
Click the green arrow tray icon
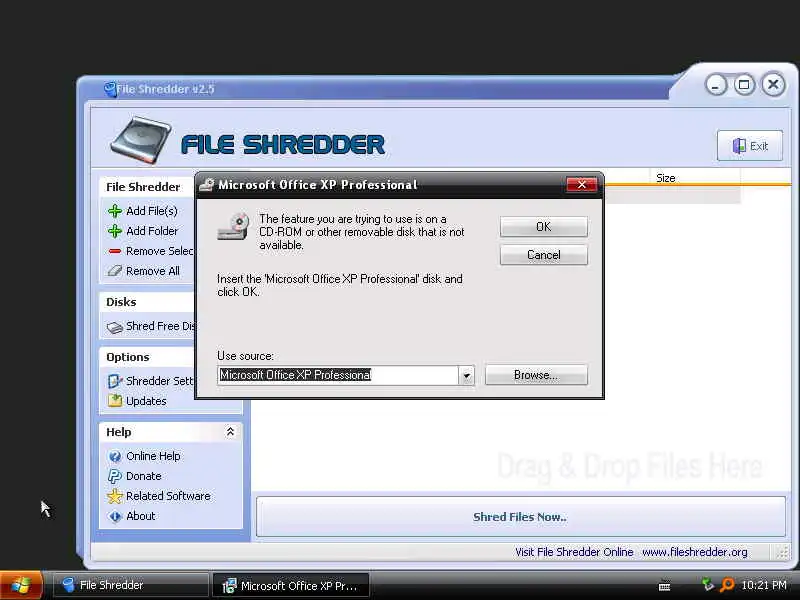pos(708,584)
